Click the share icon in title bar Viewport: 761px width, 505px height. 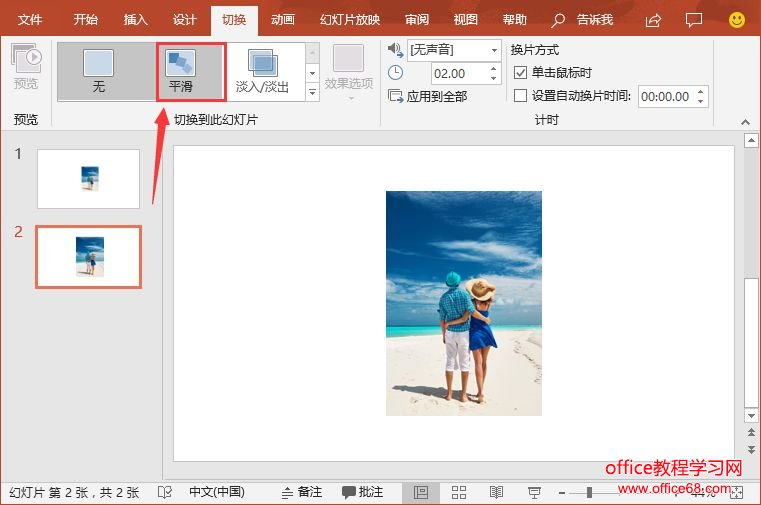653,20
